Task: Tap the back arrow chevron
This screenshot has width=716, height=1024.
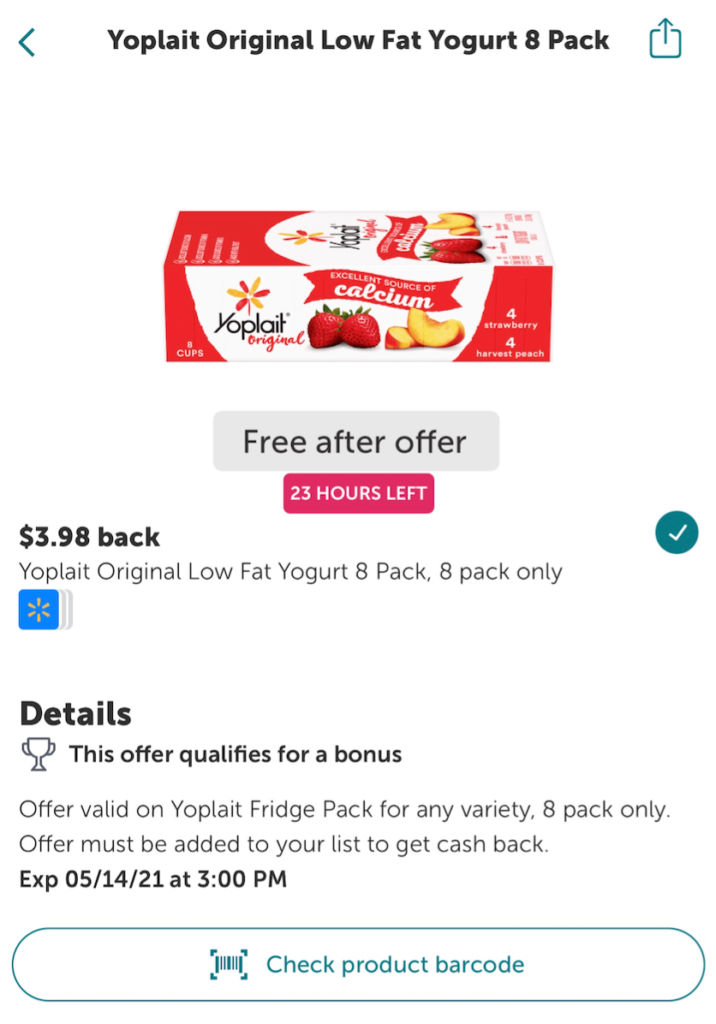Action: tap(27, 43)
